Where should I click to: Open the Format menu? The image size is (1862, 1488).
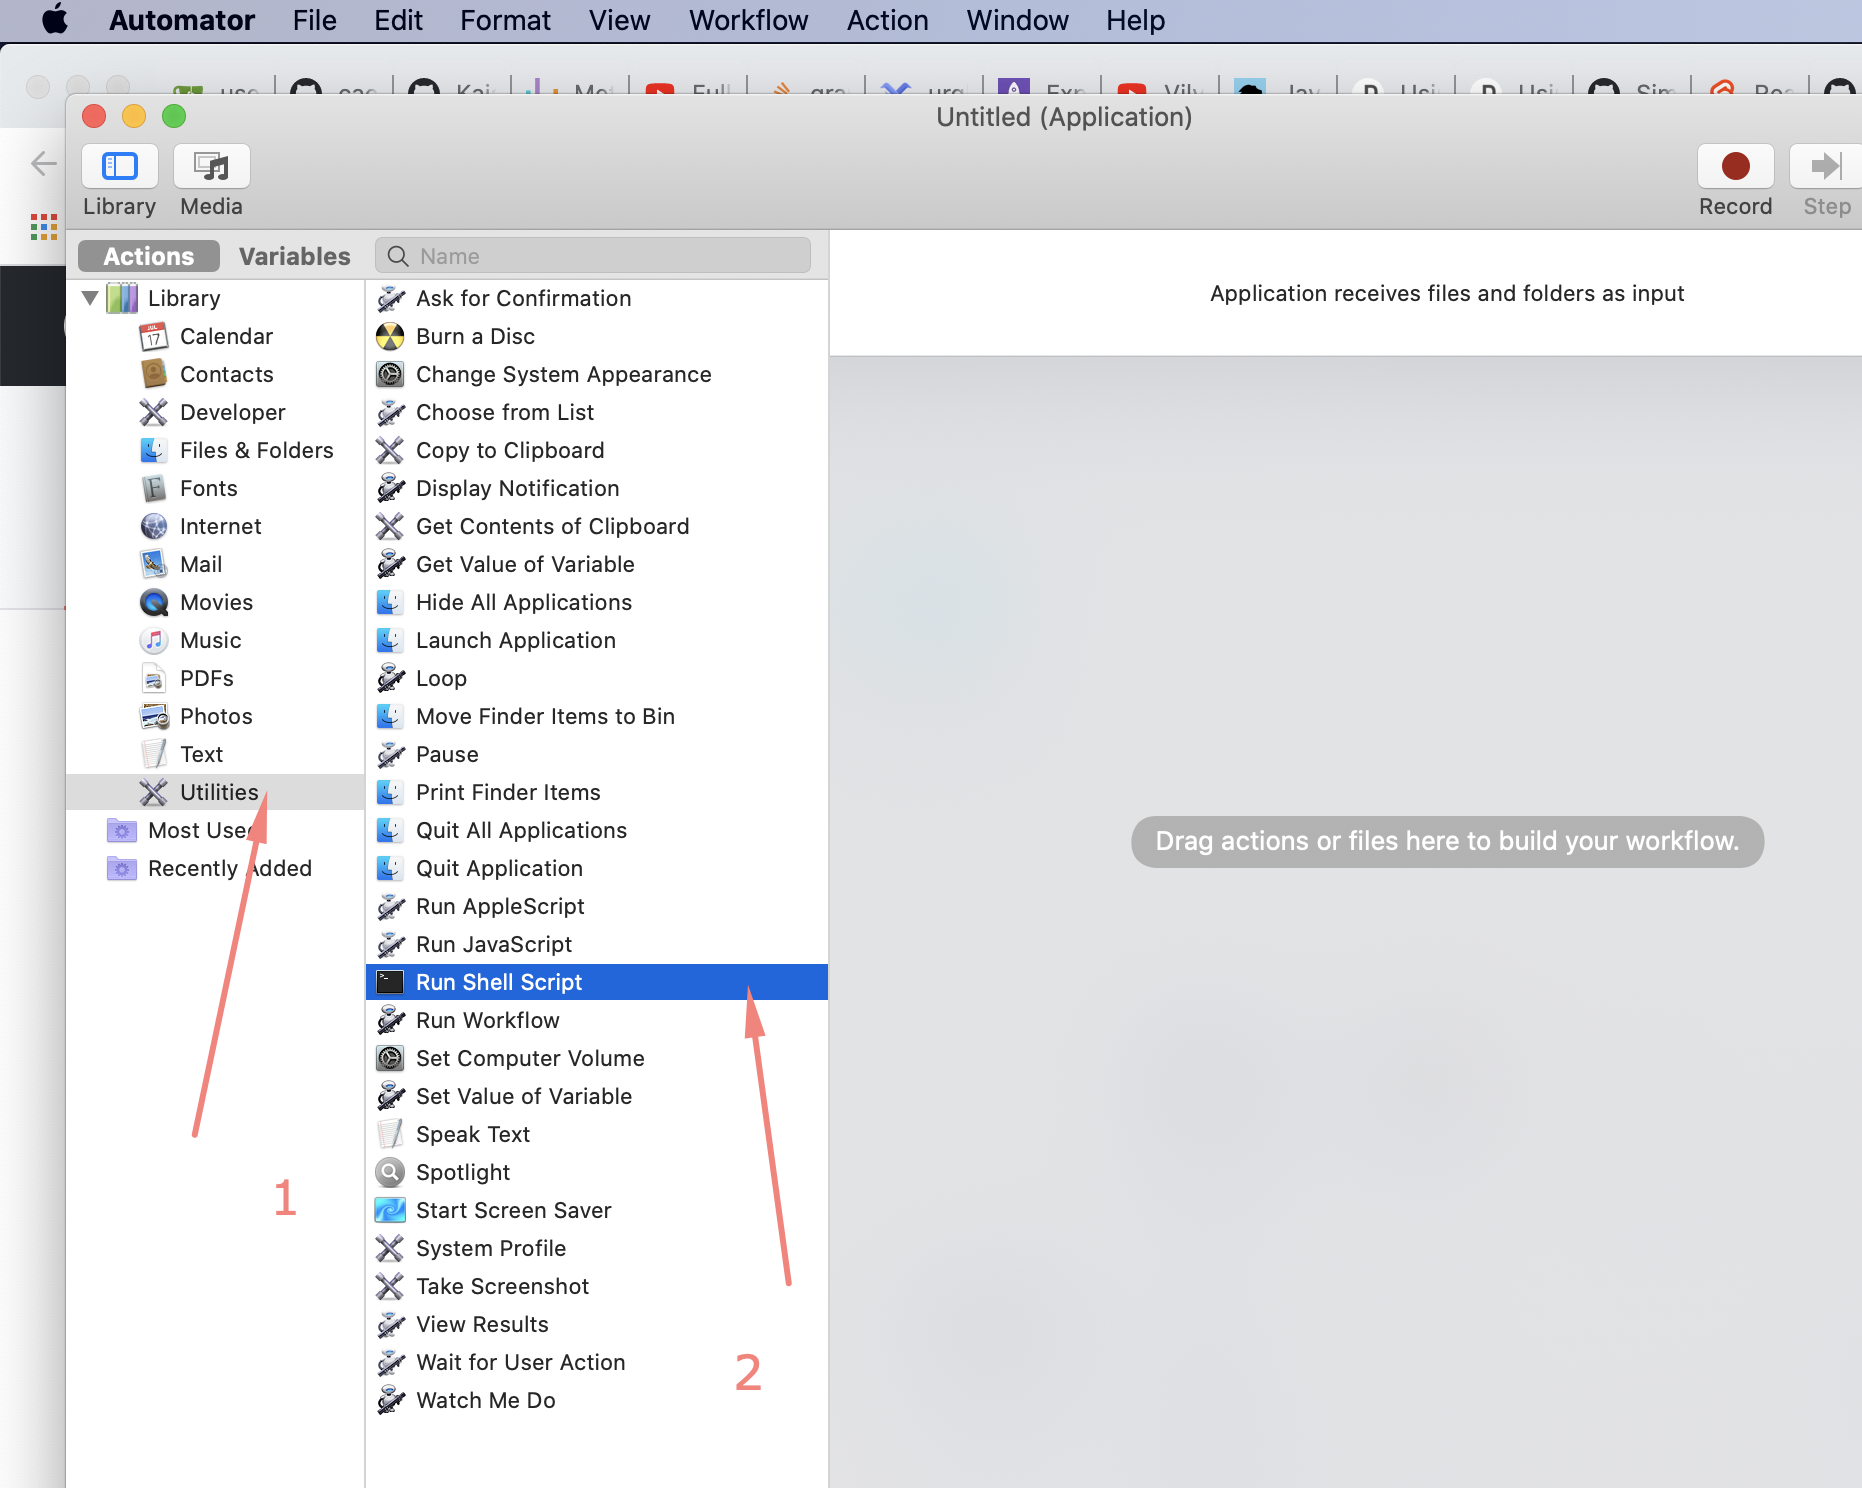505,20
